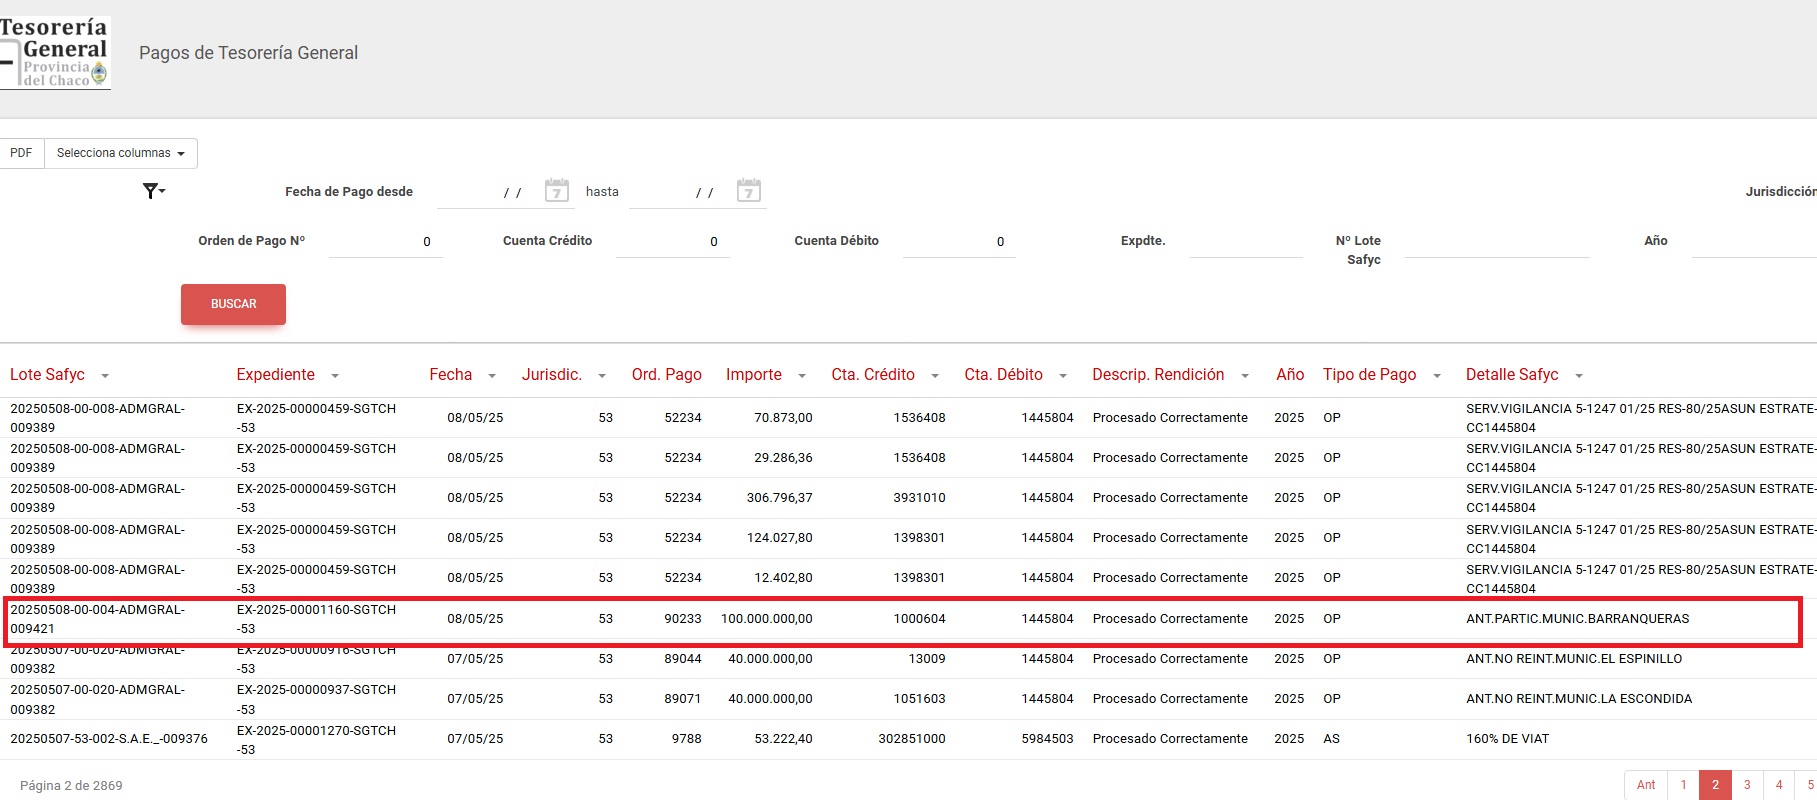Click the Tesorería General logo
Screen dimensions: 1817x800
(55, 52)
